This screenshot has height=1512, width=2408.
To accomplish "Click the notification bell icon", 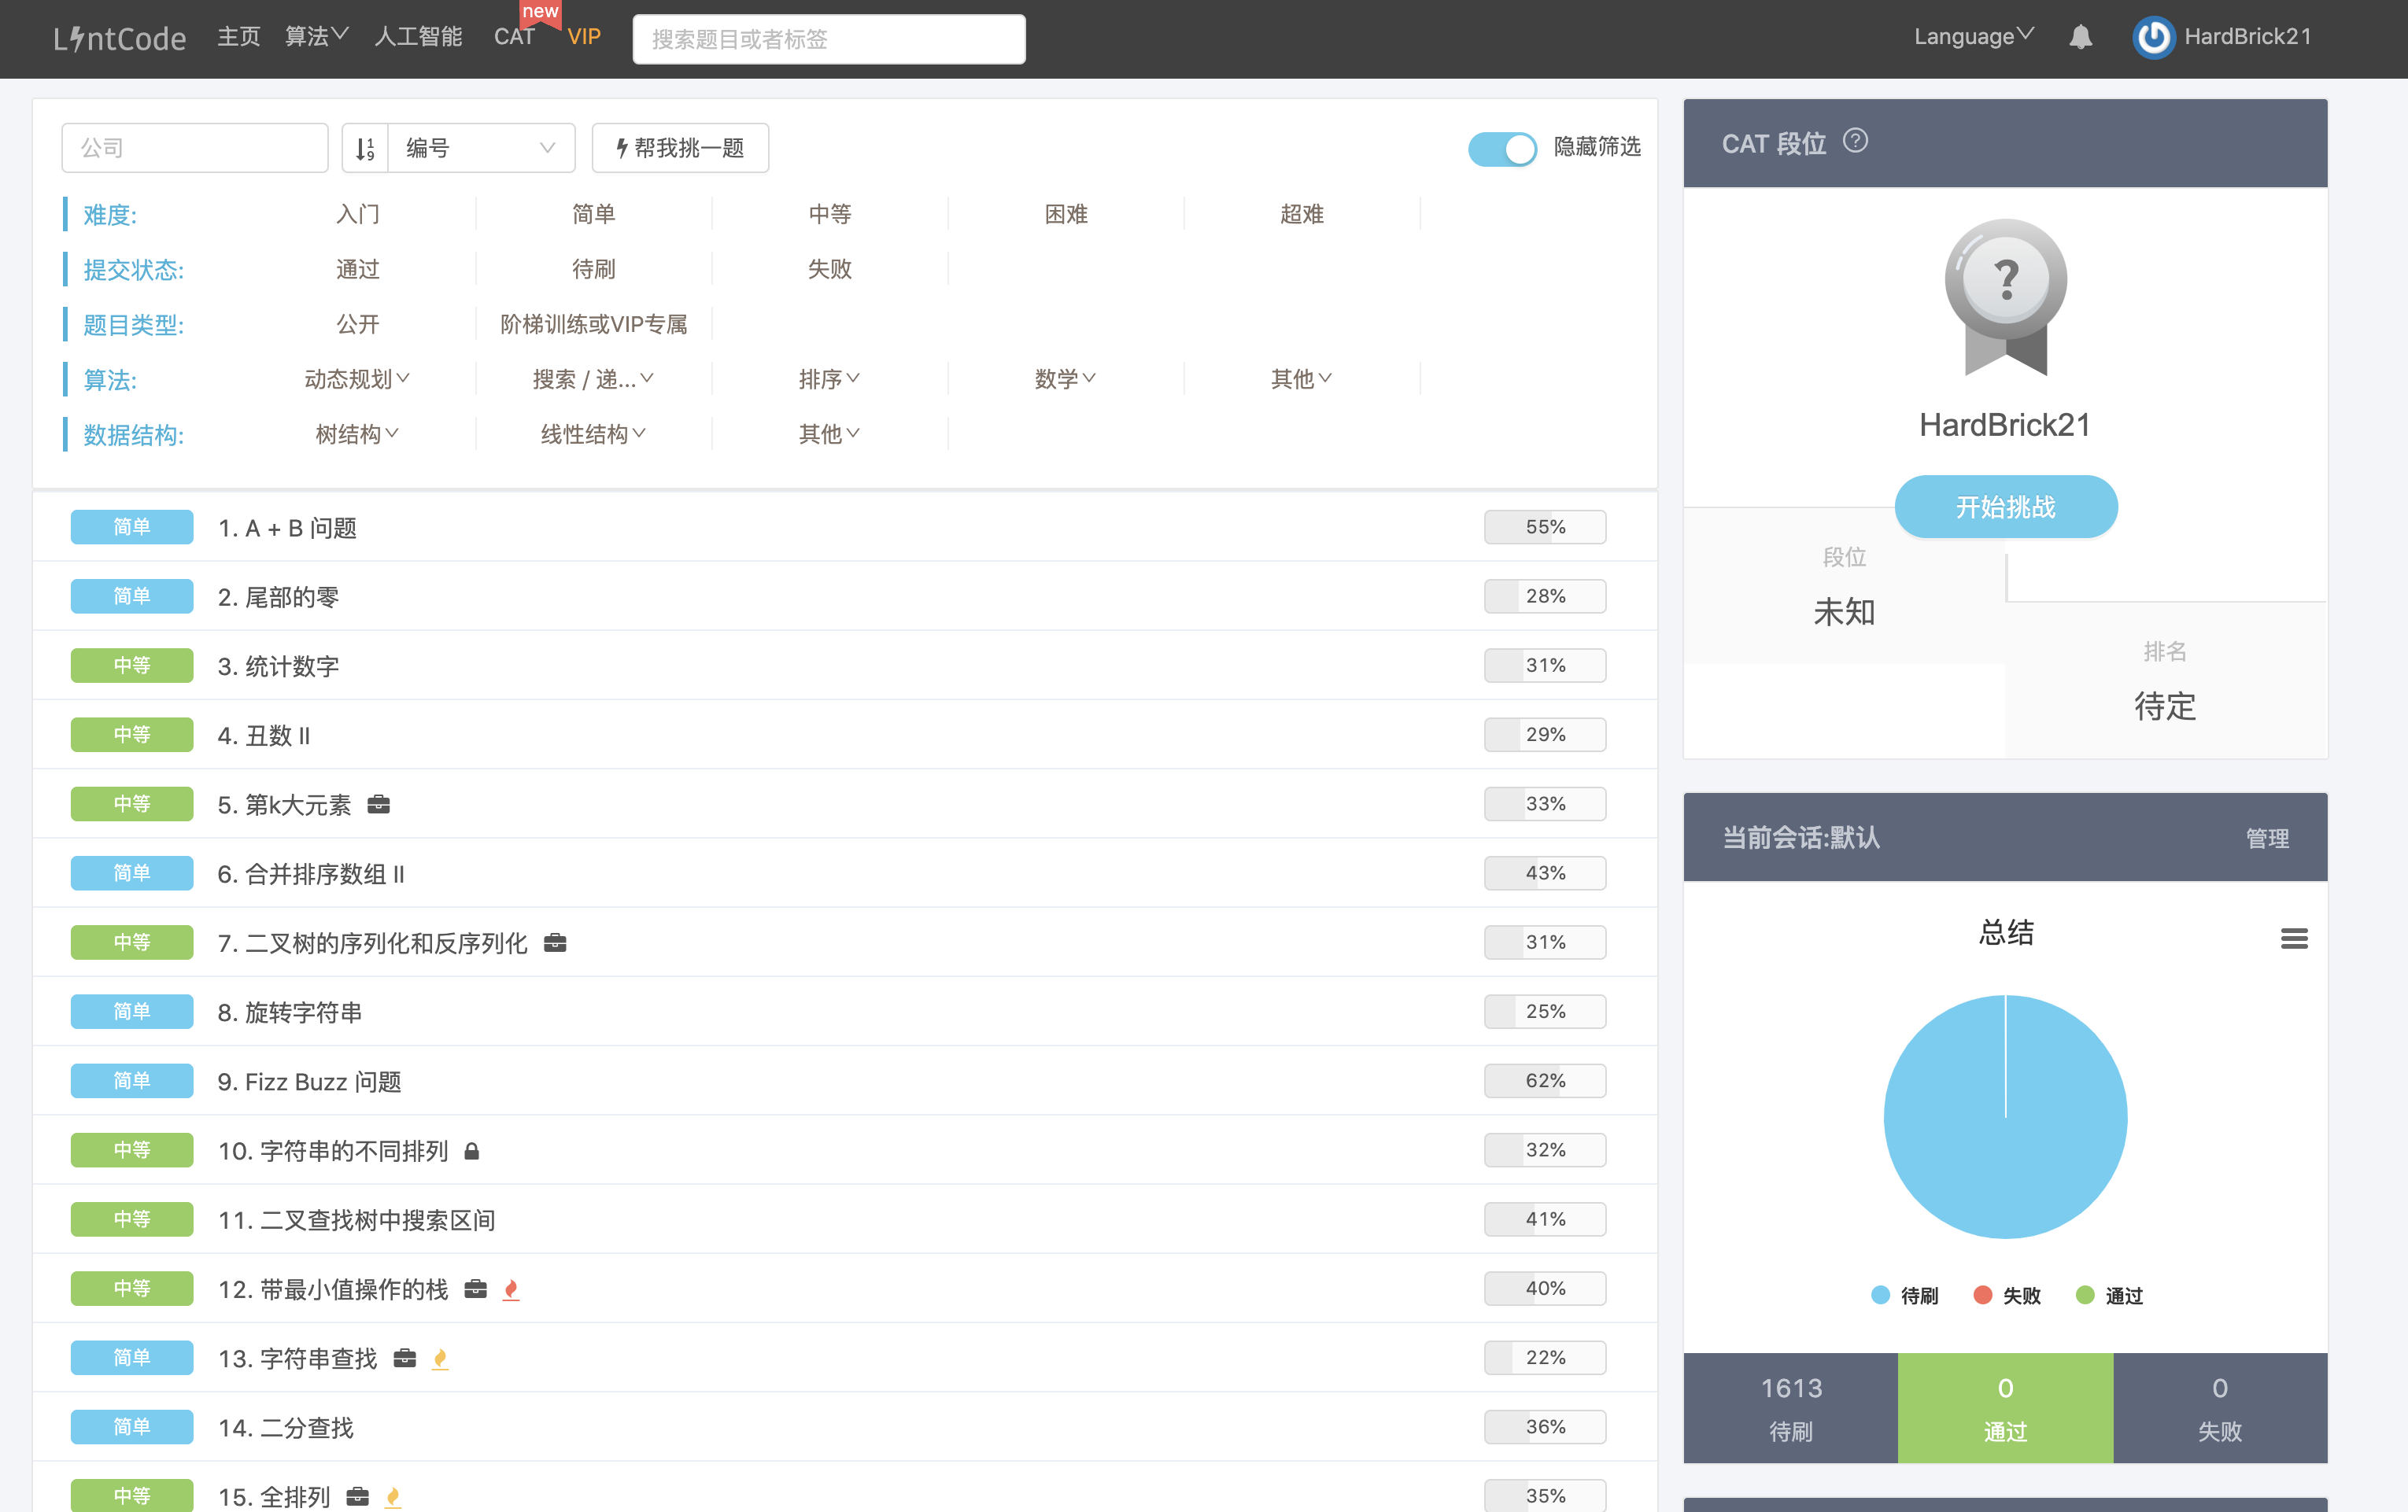I will pos(2080,38).
